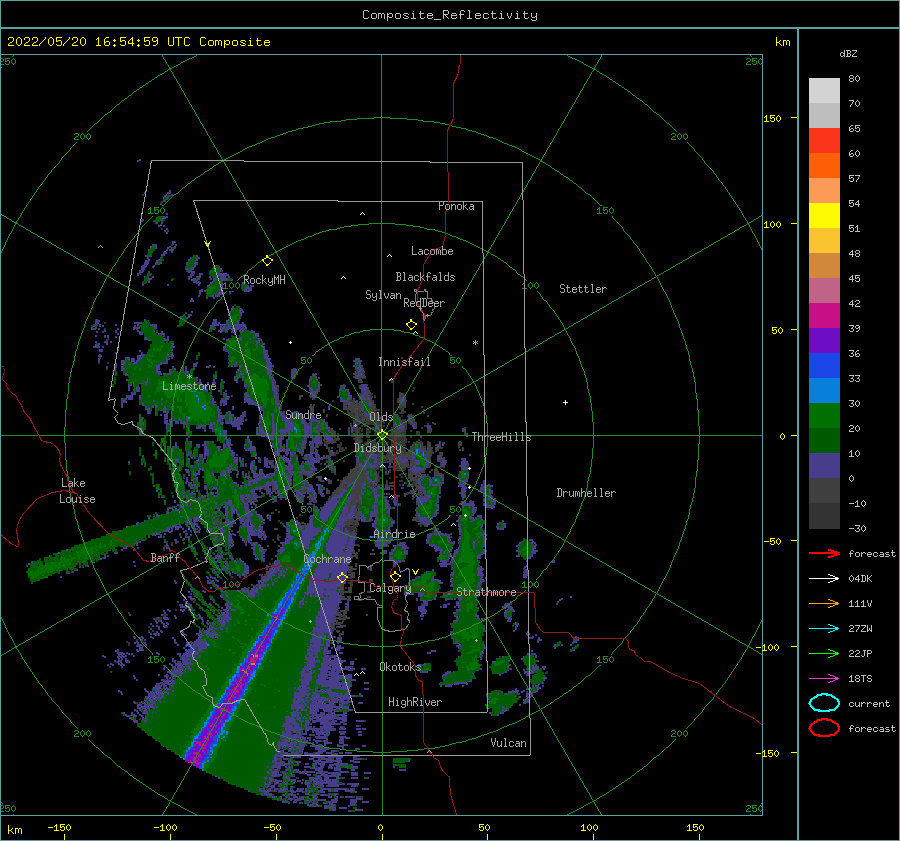Screen dimensions: 900x841
Task: Pick the red 60-65 dBZ color swatch
Action: tap(824, 141)
